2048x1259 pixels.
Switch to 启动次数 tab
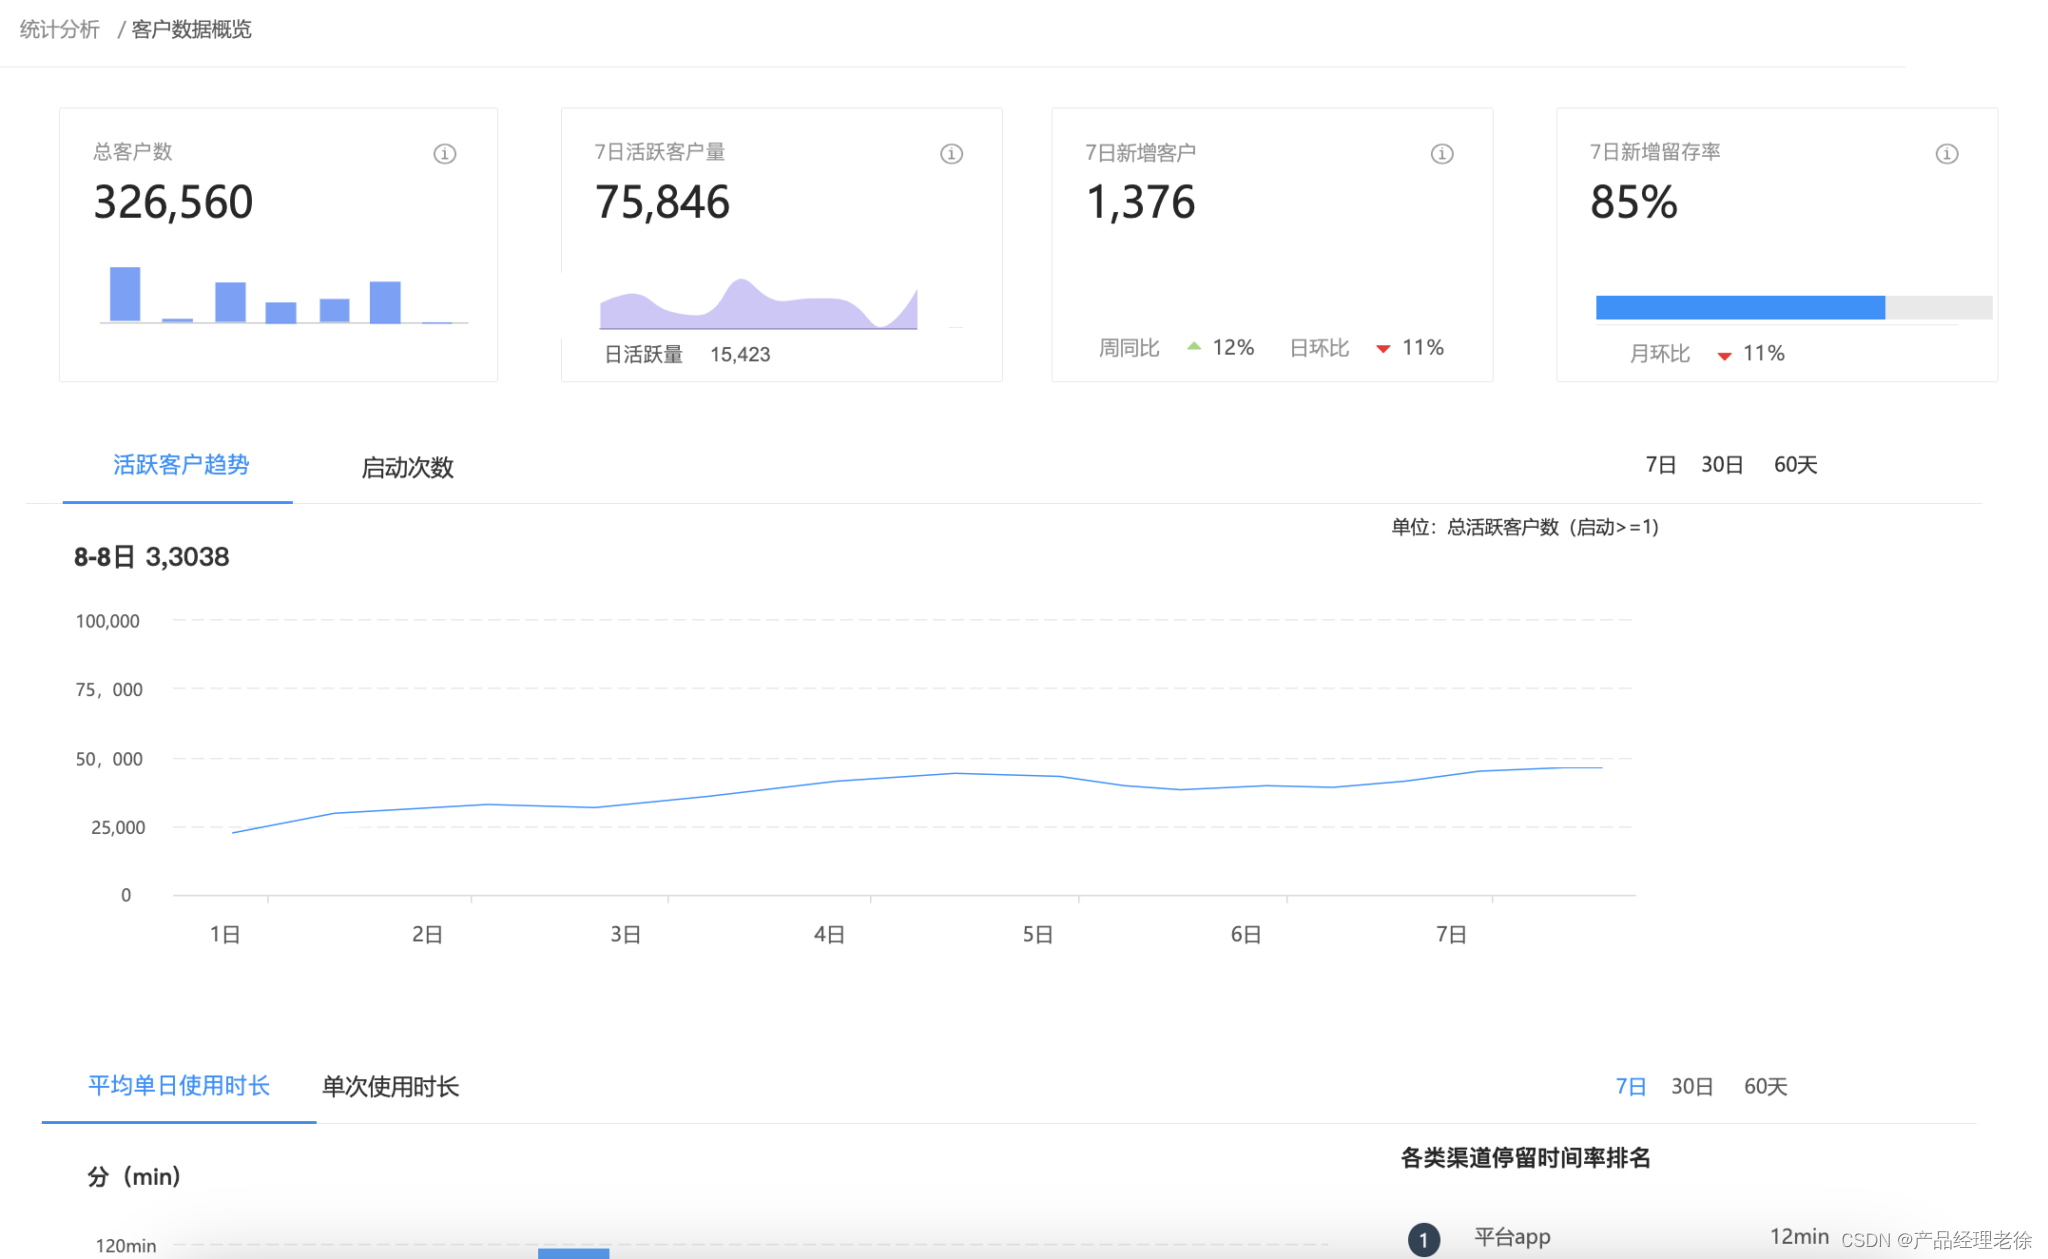407,467
